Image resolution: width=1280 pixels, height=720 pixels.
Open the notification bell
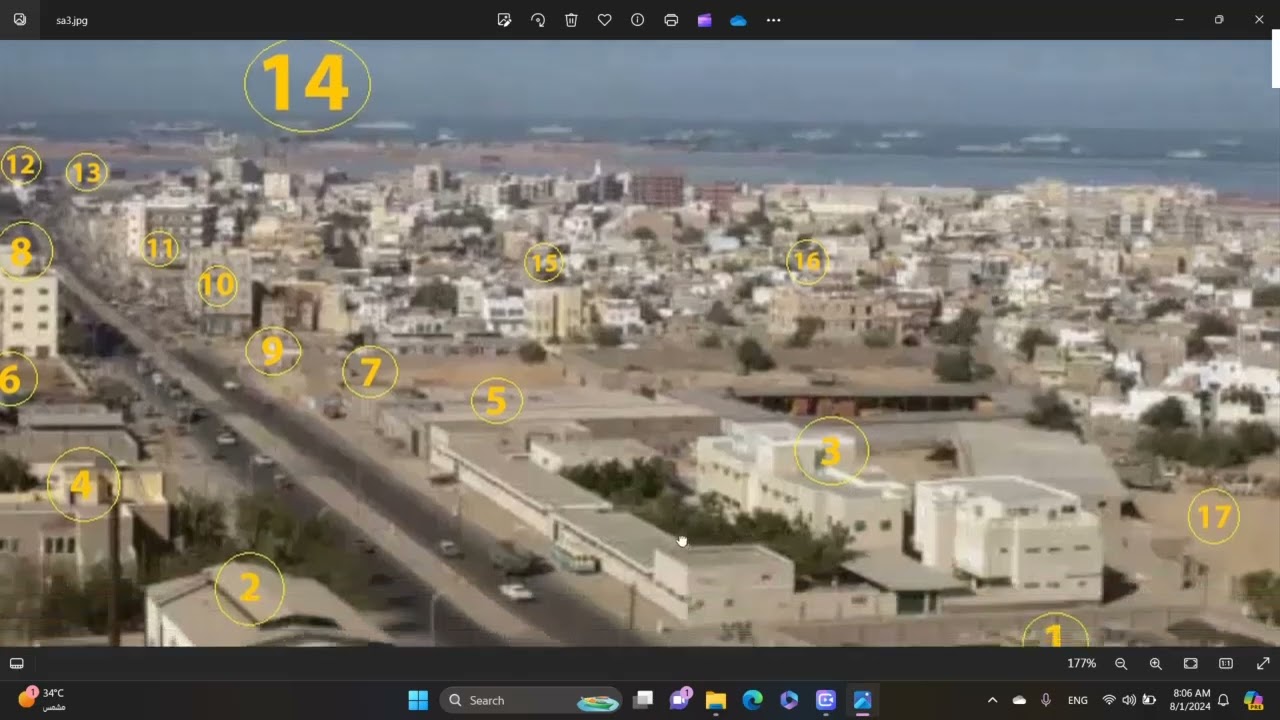(1223, 700)
